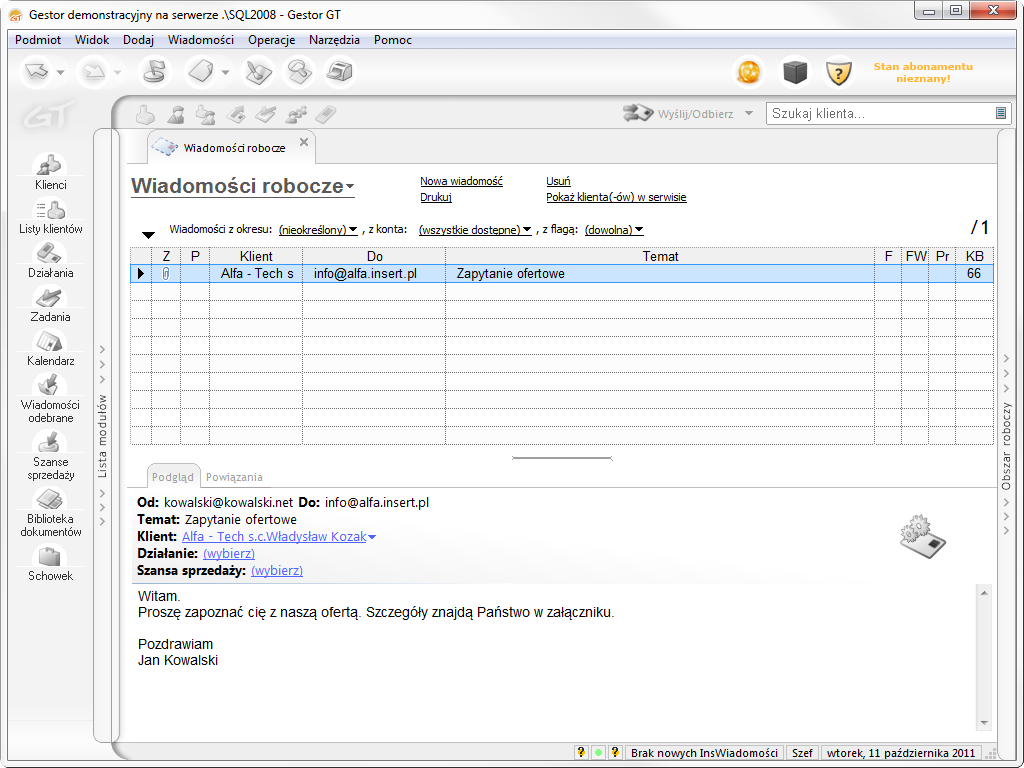Open the Klienci module in sidebar

coord(50,171)
